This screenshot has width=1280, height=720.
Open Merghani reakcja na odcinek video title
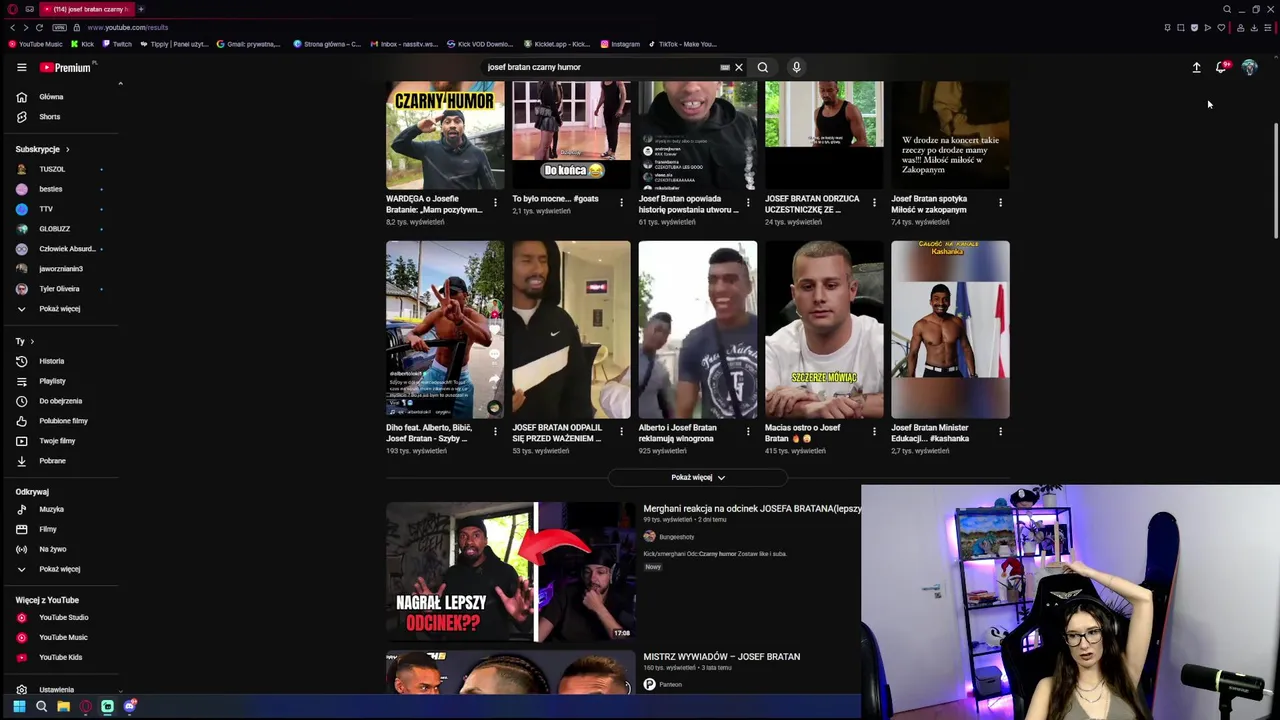pyautogui.click(x=752, y=508)
